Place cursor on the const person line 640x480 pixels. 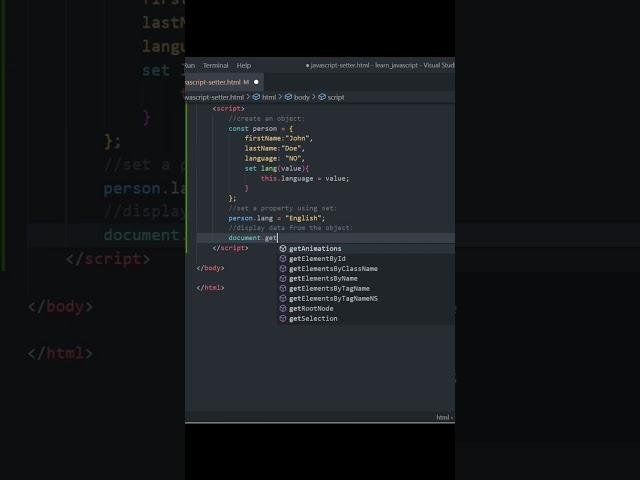[260, 129]
